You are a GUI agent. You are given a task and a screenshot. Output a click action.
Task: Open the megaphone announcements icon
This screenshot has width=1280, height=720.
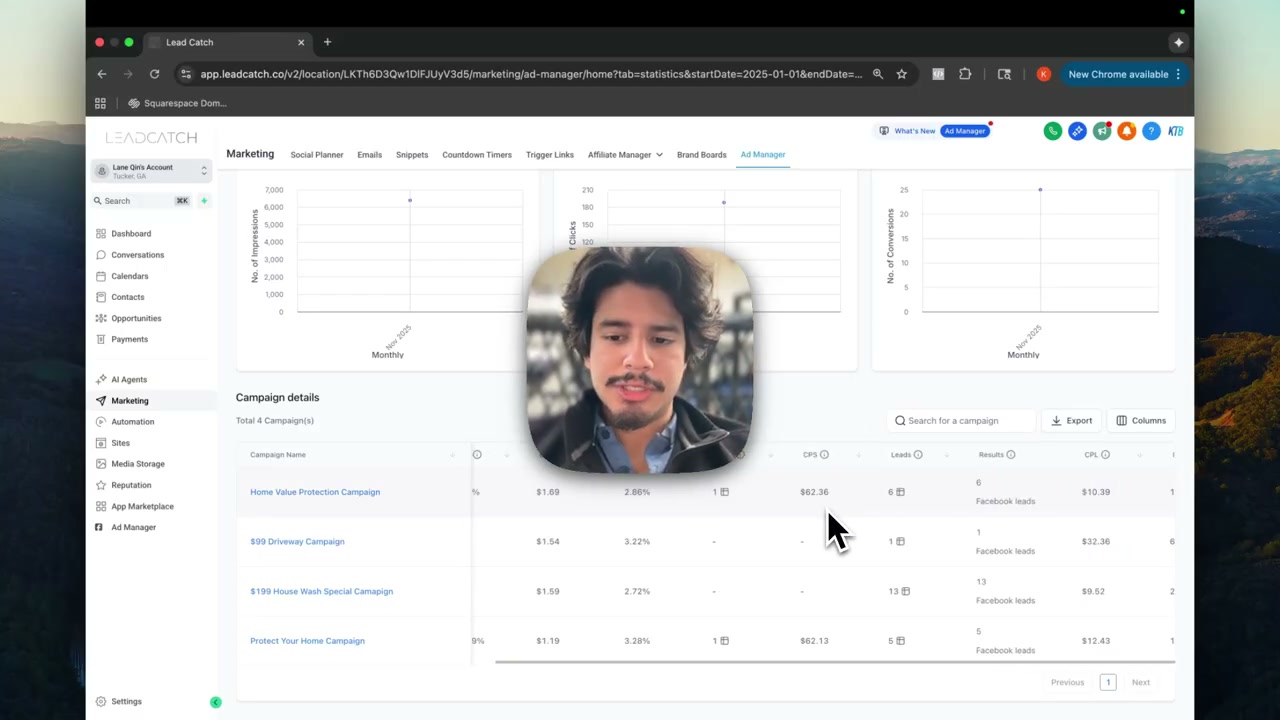point(1102,131)
